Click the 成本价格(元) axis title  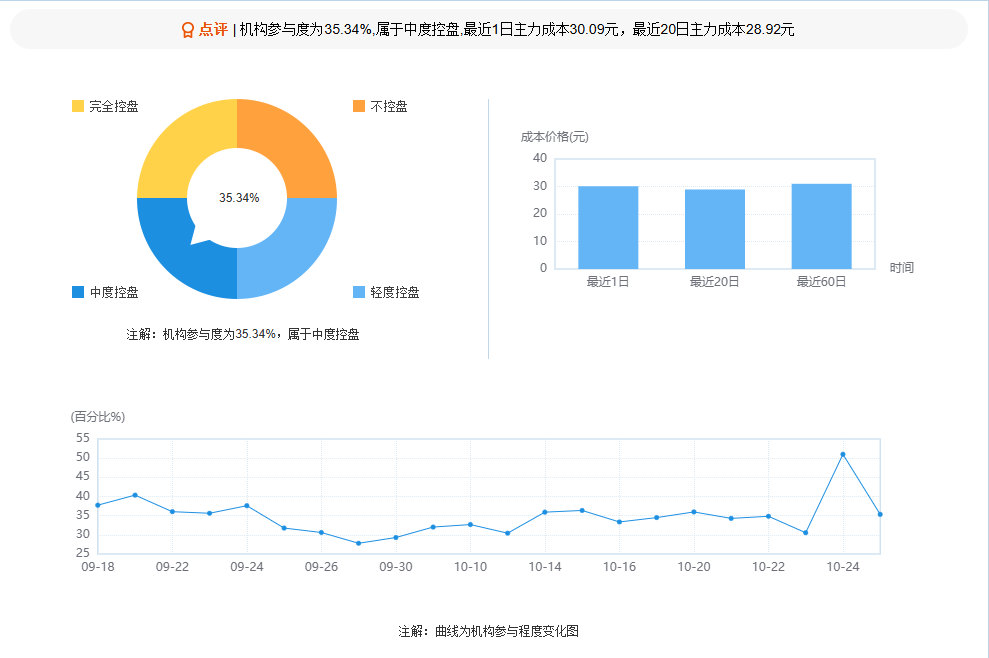coord(554,137)
